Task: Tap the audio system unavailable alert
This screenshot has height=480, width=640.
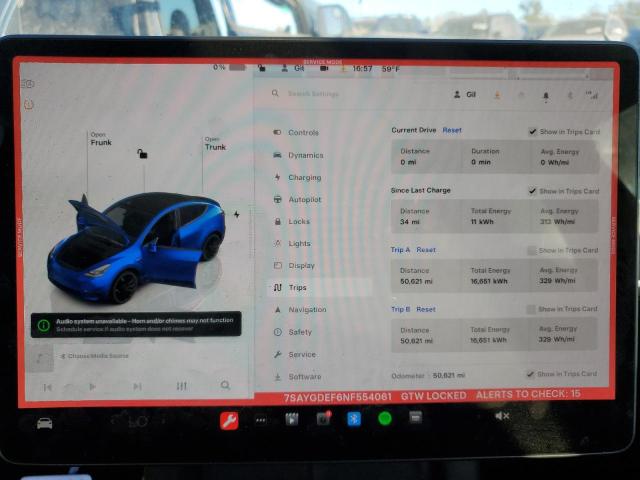Action: pyautogui.click(x=136, y=324)
